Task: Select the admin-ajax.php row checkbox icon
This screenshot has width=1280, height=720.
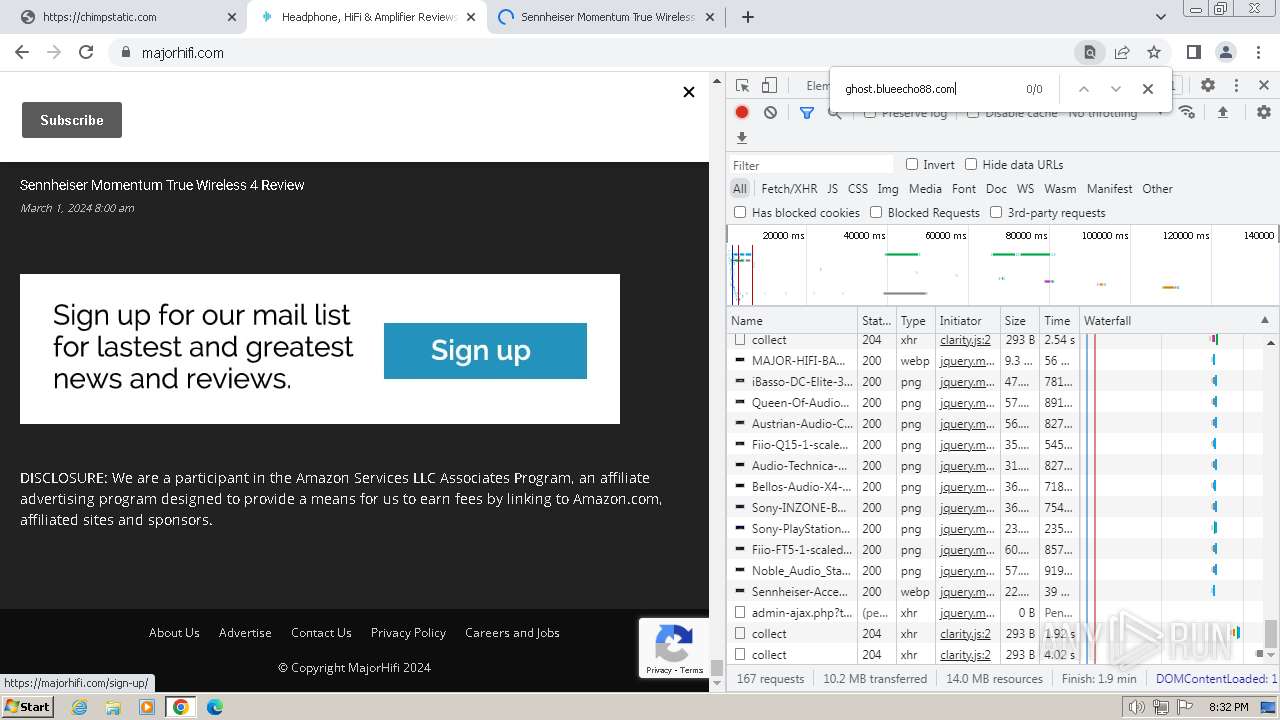Action: point(740,612)
